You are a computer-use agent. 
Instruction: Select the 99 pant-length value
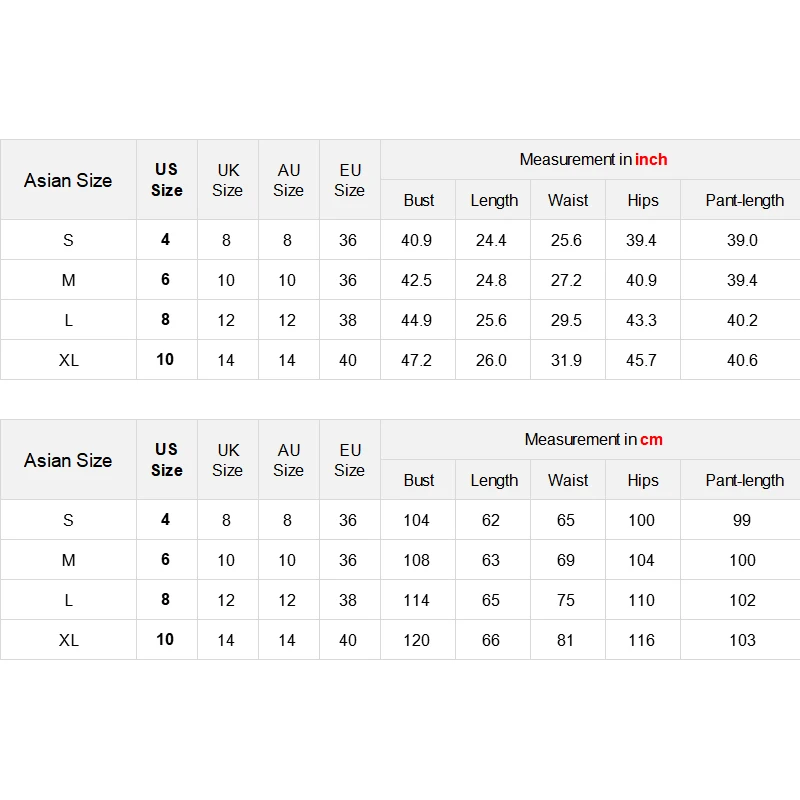742,520
